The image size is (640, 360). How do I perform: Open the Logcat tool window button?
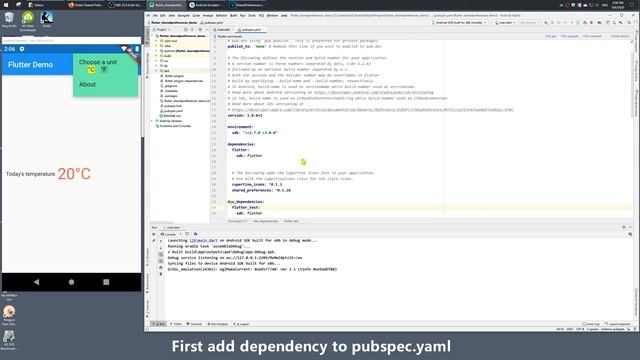241,324
